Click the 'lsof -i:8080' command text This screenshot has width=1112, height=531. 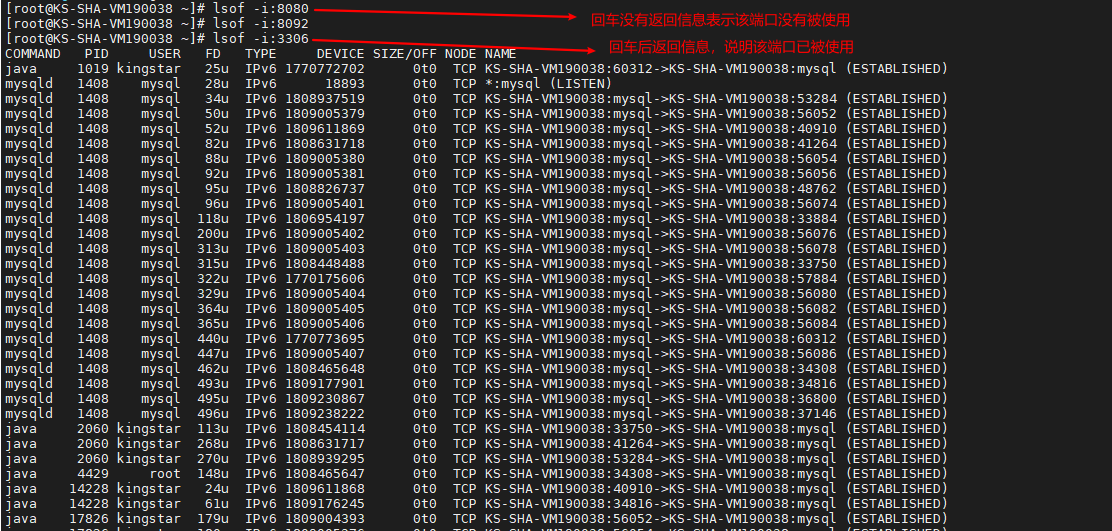click(258, 9)
